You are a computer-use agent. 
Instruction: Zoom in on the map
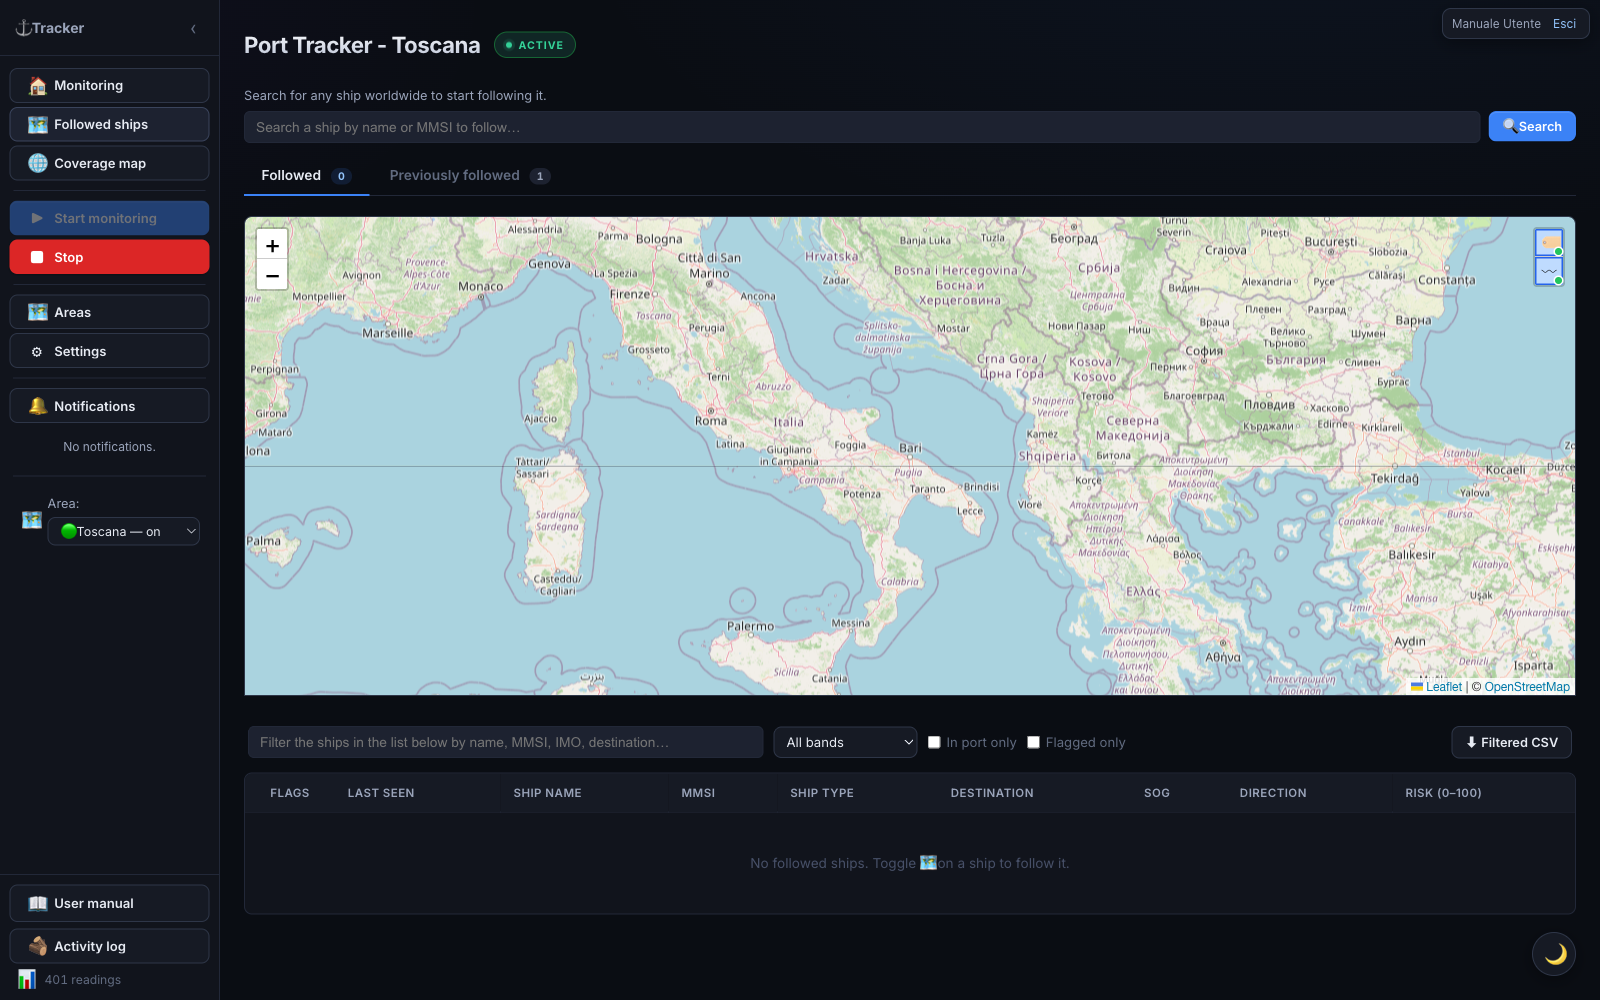(x=272, y=245)
